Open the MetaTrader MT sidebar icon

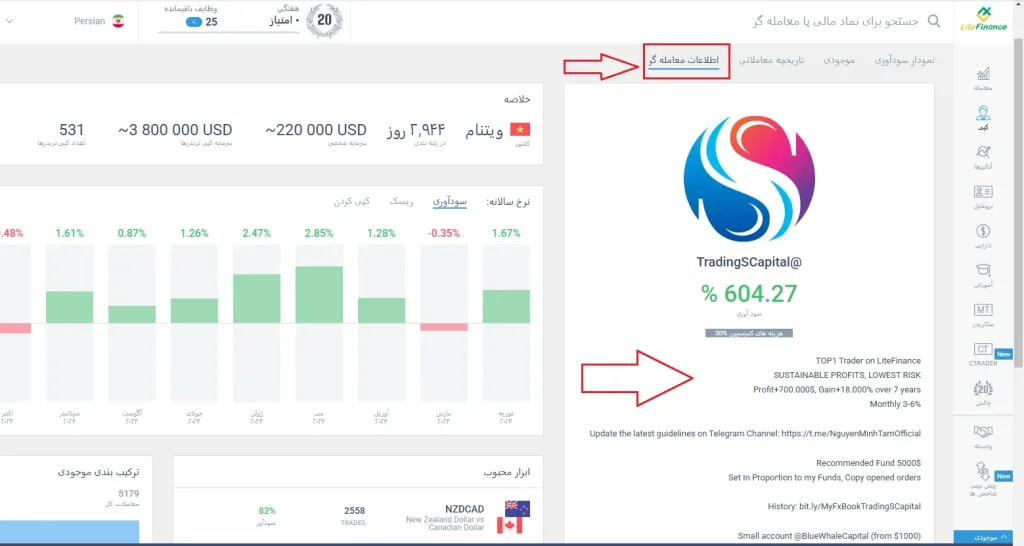(982, 314)
